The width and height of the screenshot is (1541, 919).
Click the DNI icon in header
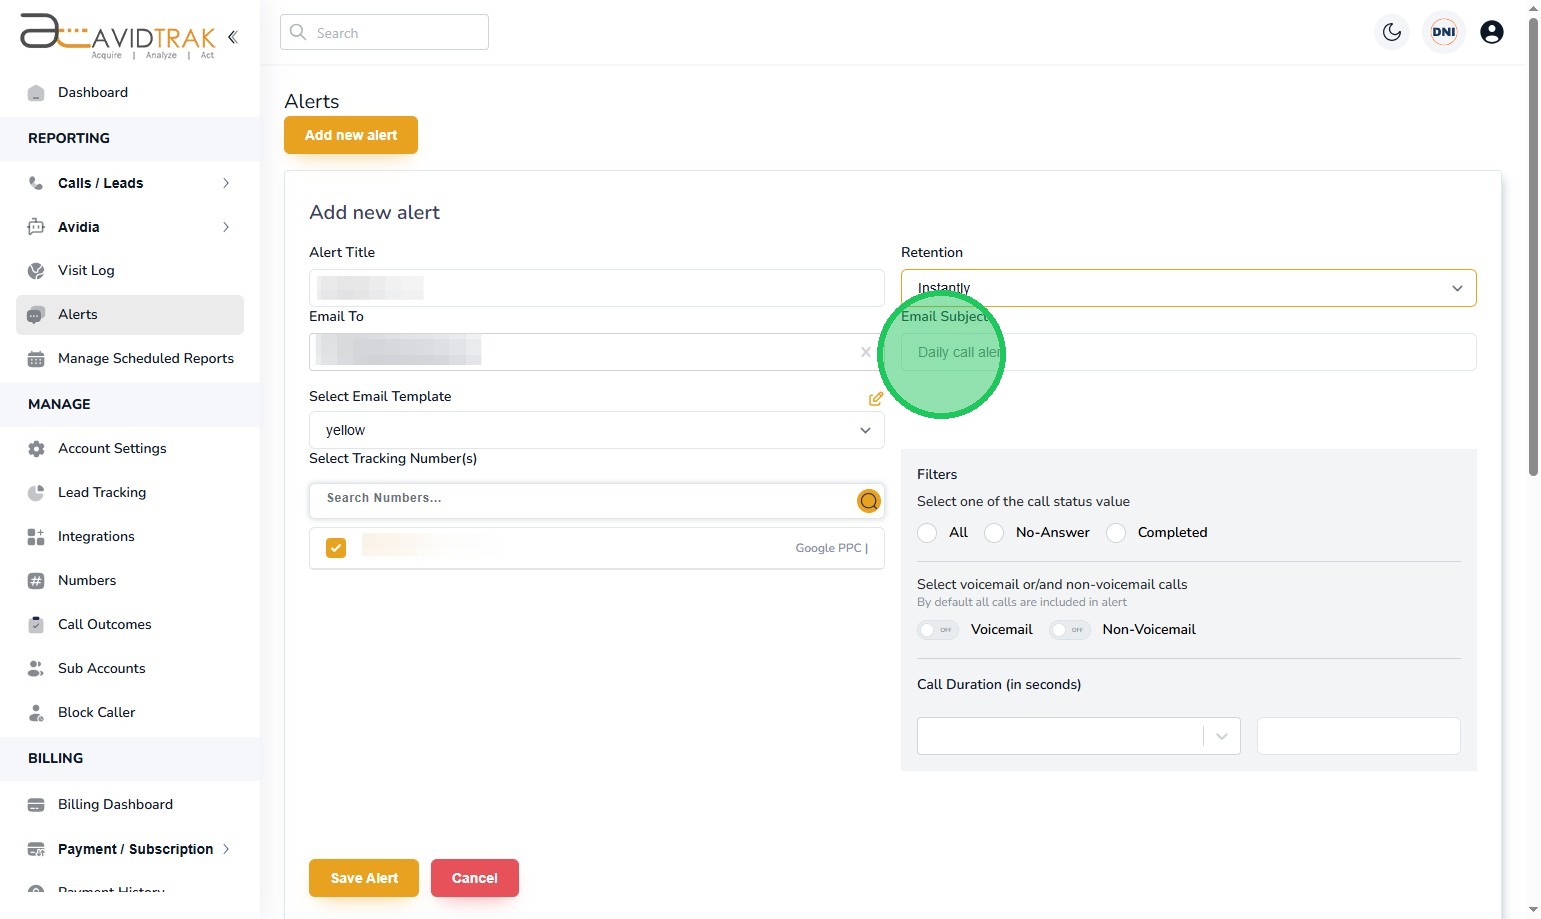pyautogui.click(x=1443, y=32)
